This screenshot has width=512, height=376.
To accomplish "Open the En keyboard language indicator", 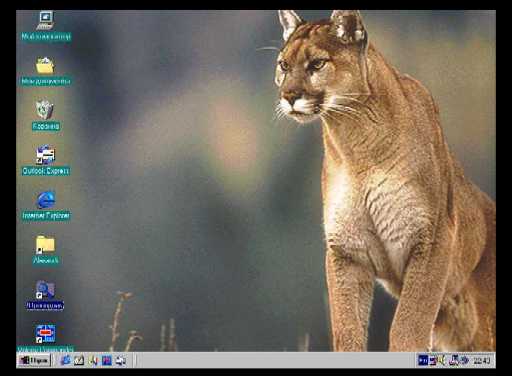I will (x=423, y=360).
